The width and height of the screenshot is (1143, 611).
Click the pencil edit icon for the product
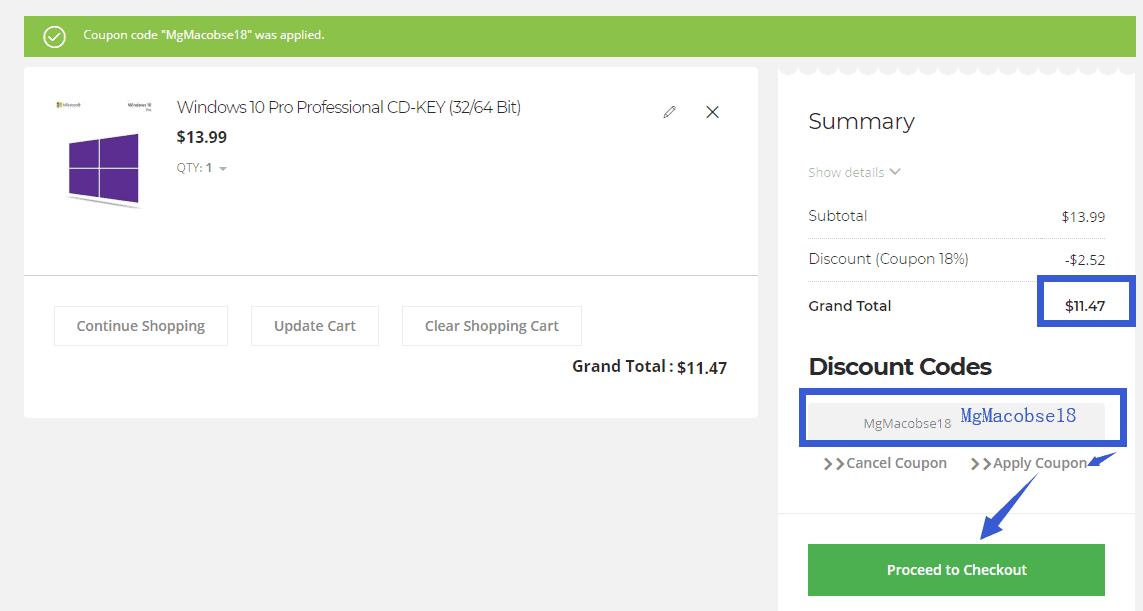click(x=669, y=112)
